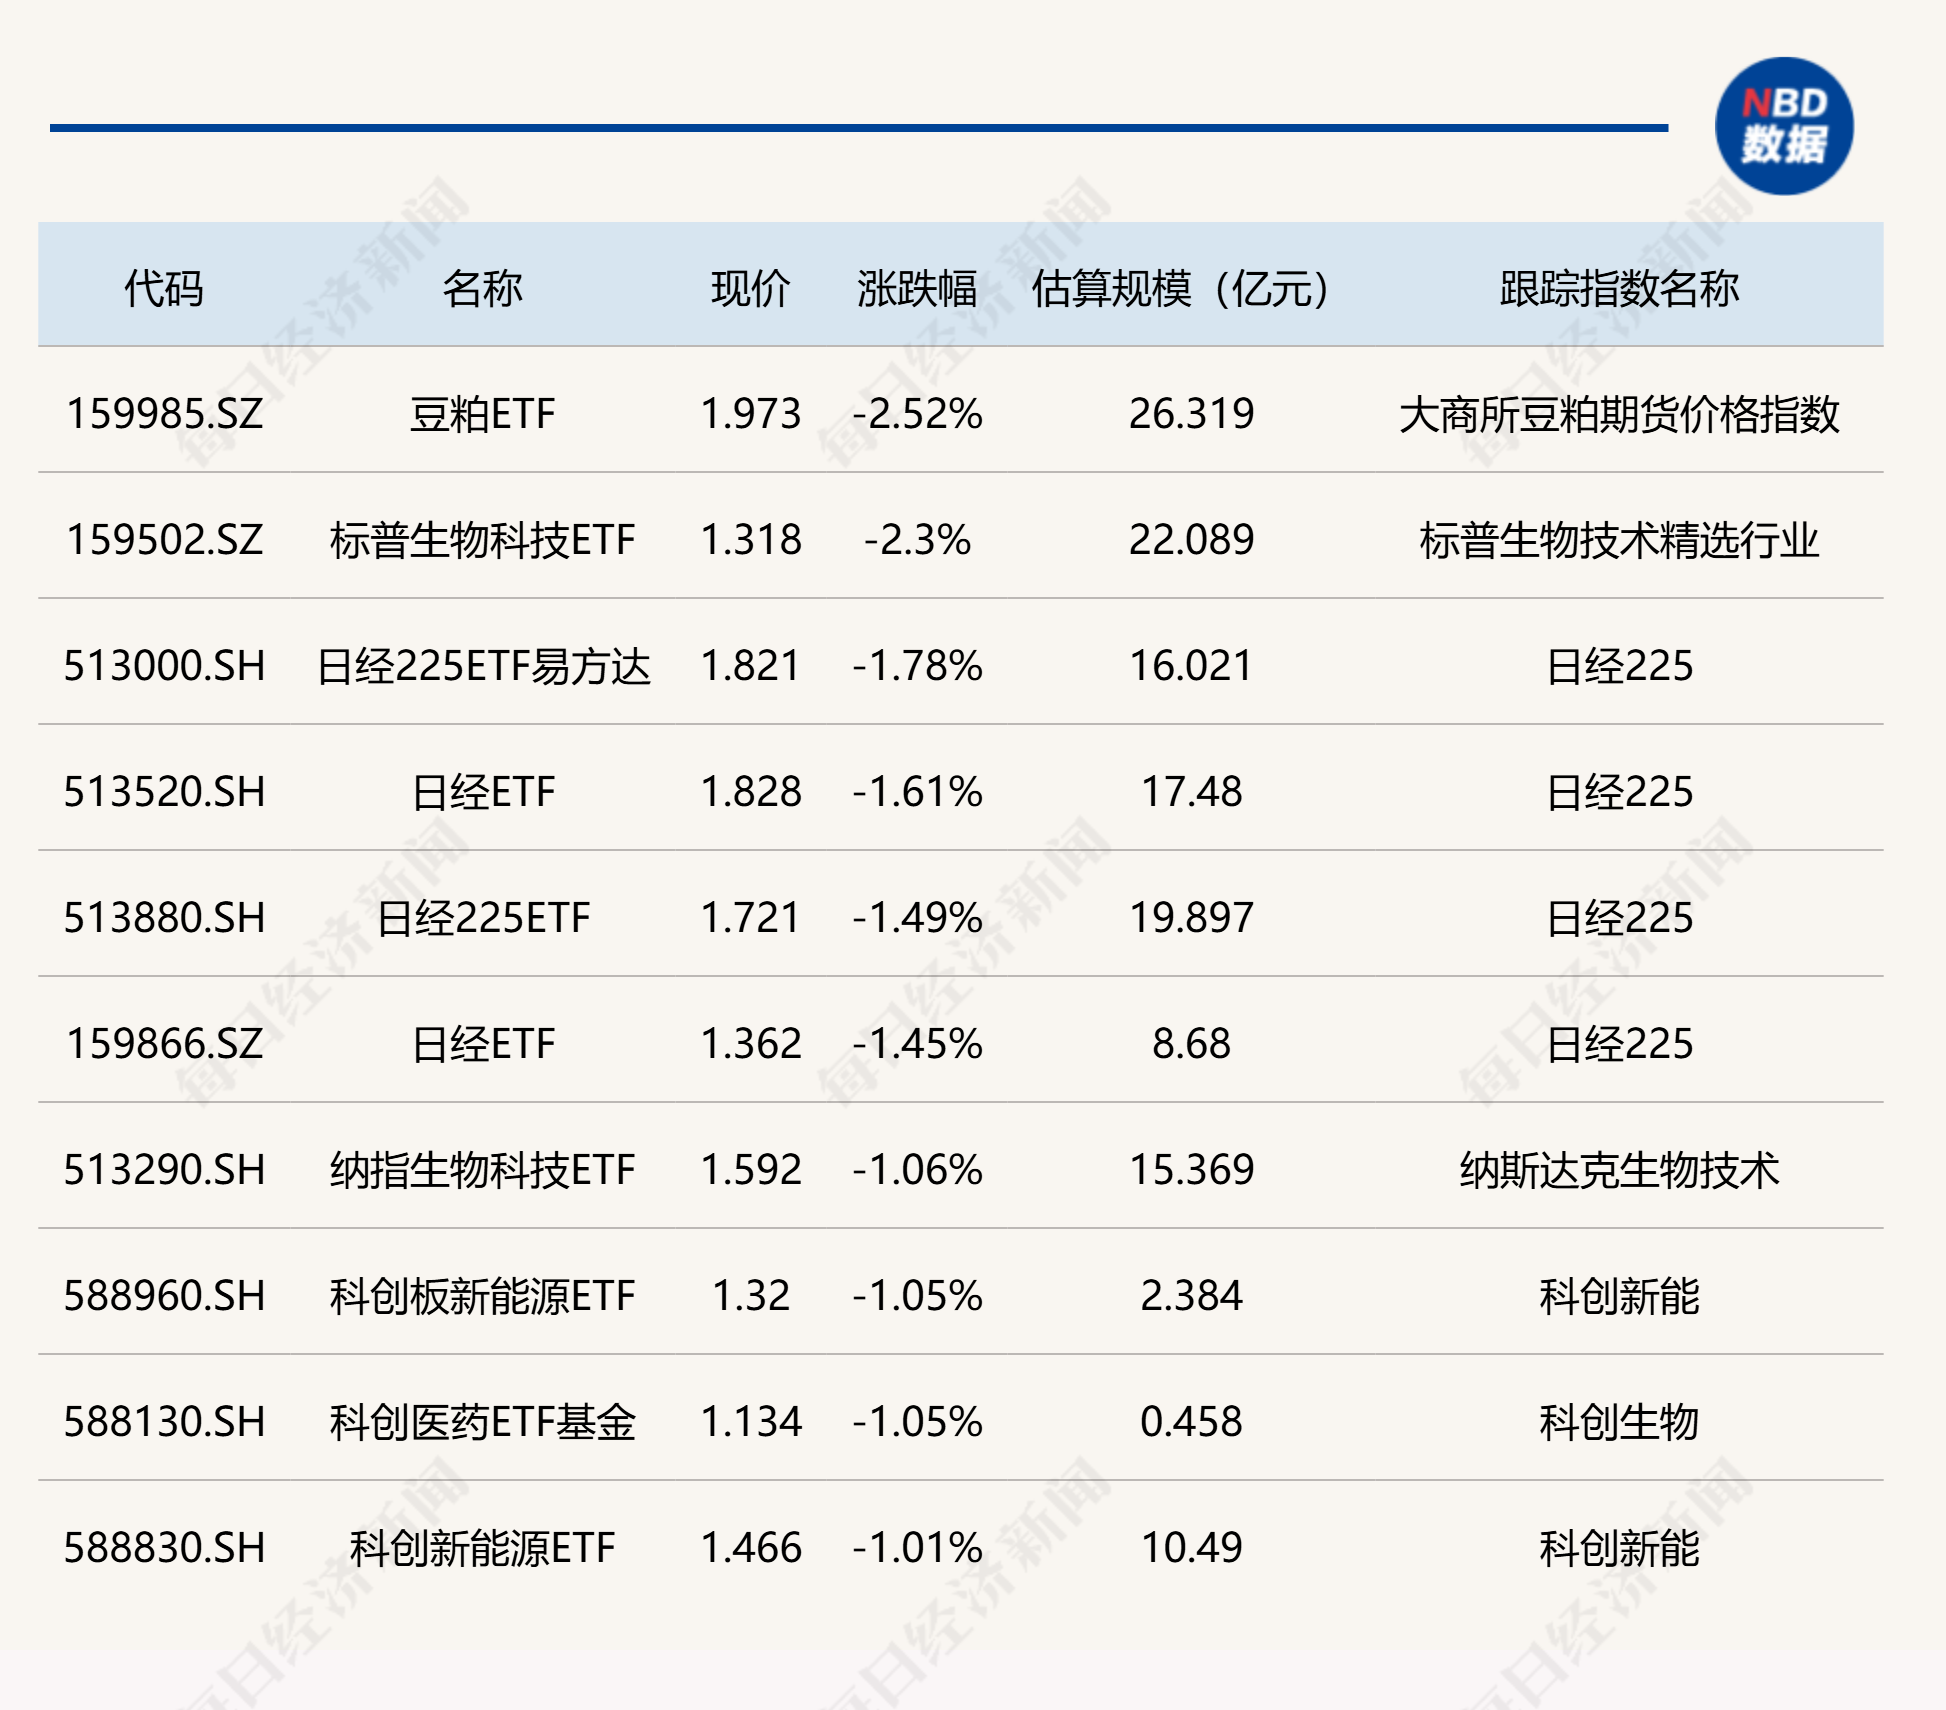Click the 现价 column header
The image size is (1946, 1710).
(750, 288)
